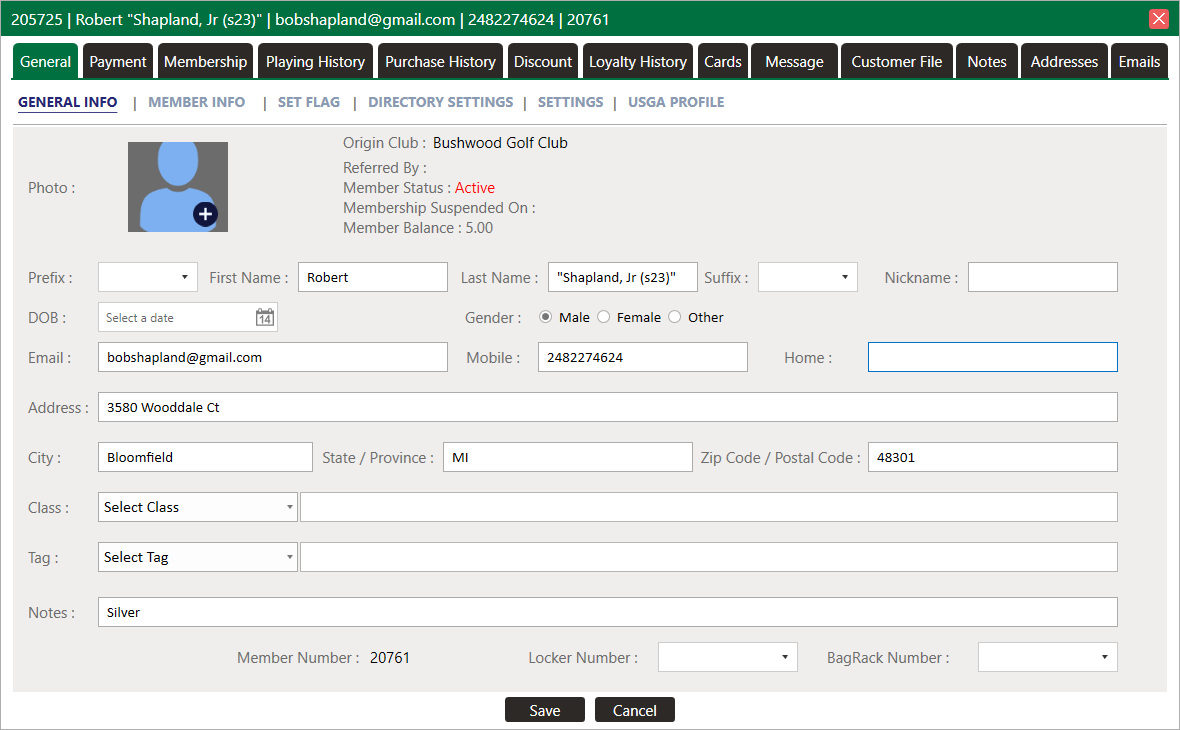Open the Suffix dropdown list
This screenshot has width=1180, height=730.
pos(808,278)
